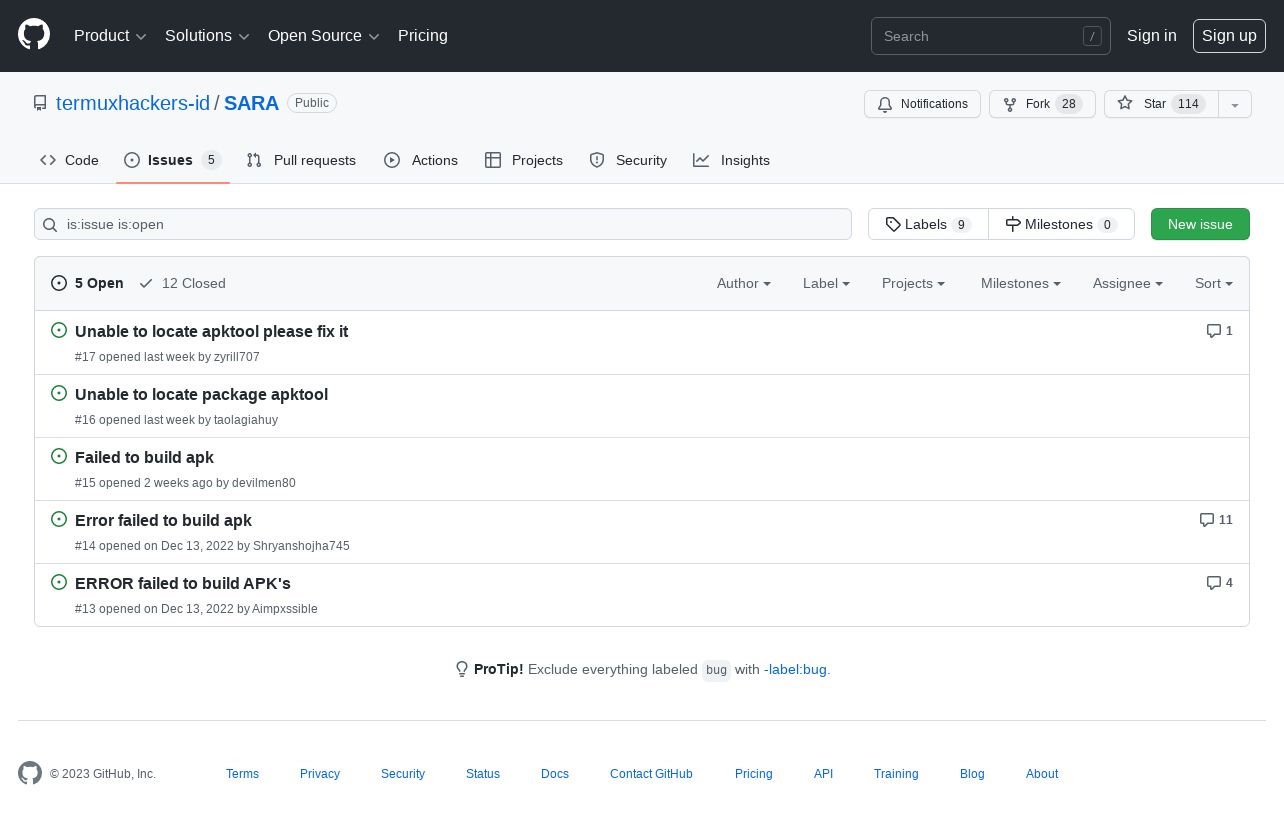Expand the Solutions menu
This screenshot has width=1284, height=835.
(x=207, y=36)
